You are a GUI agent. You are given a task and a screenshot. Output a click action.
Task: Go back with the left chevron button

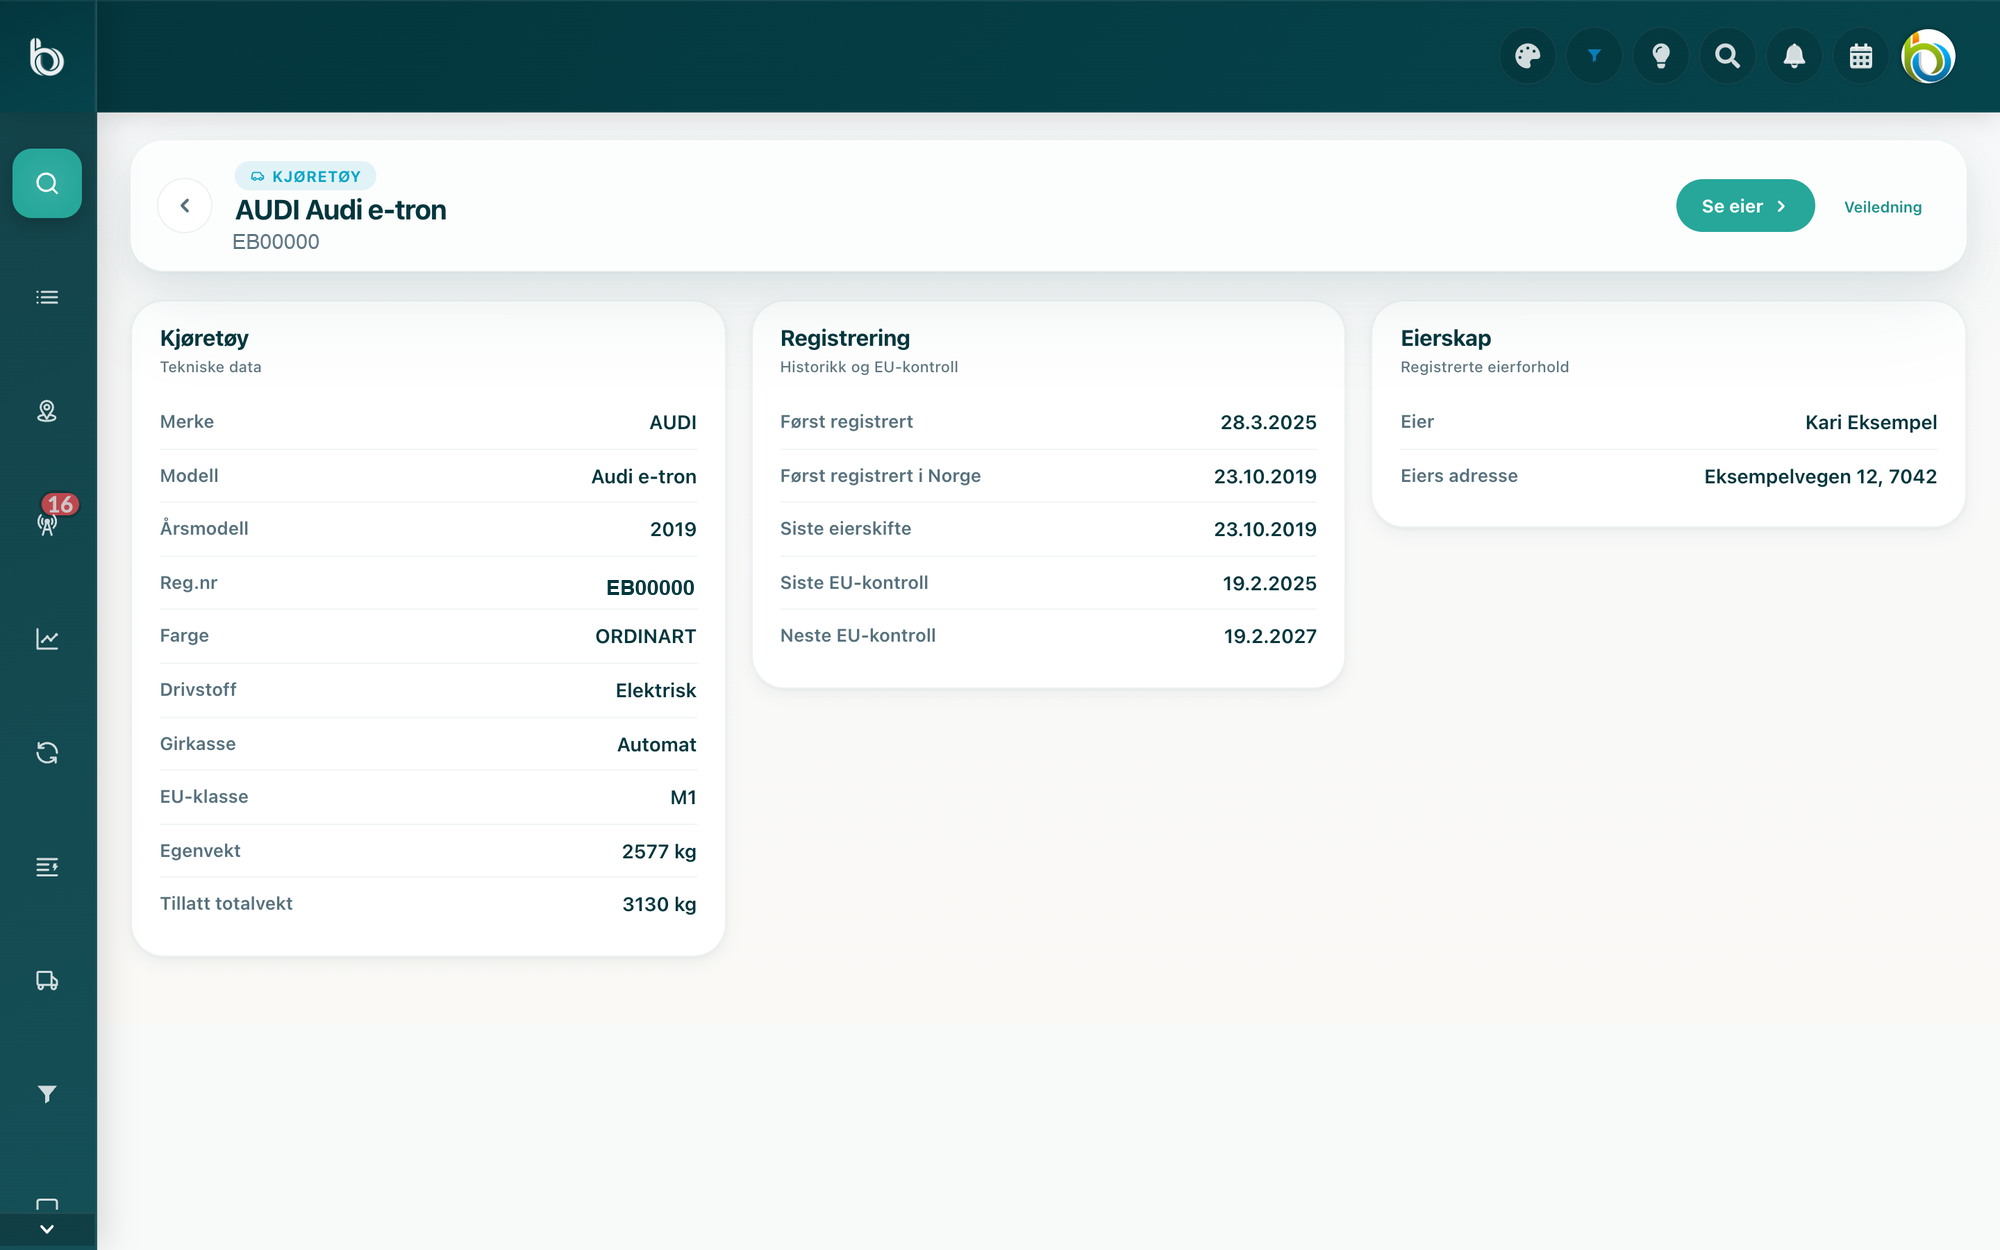pos(185,206)
